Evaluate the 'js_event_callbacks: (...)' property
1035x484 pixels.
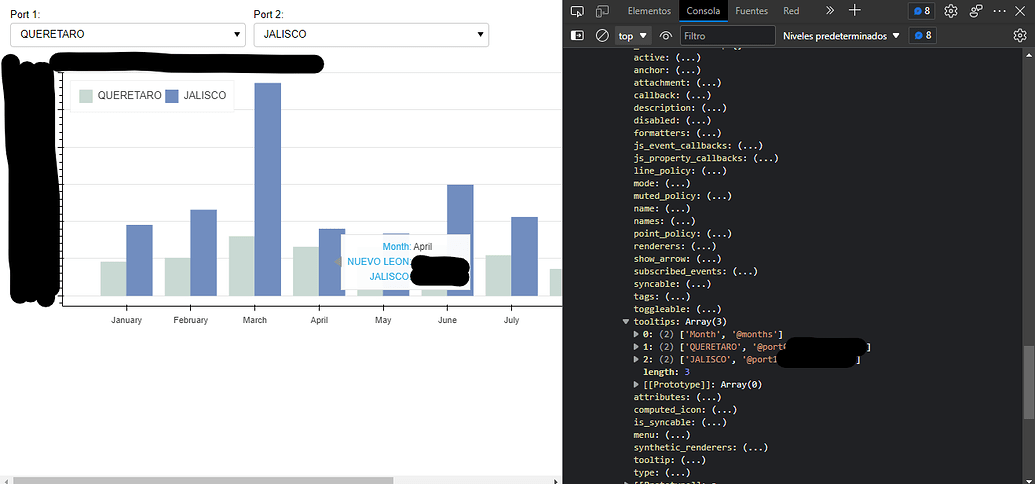pyautogui.click(x=698, y=145)
